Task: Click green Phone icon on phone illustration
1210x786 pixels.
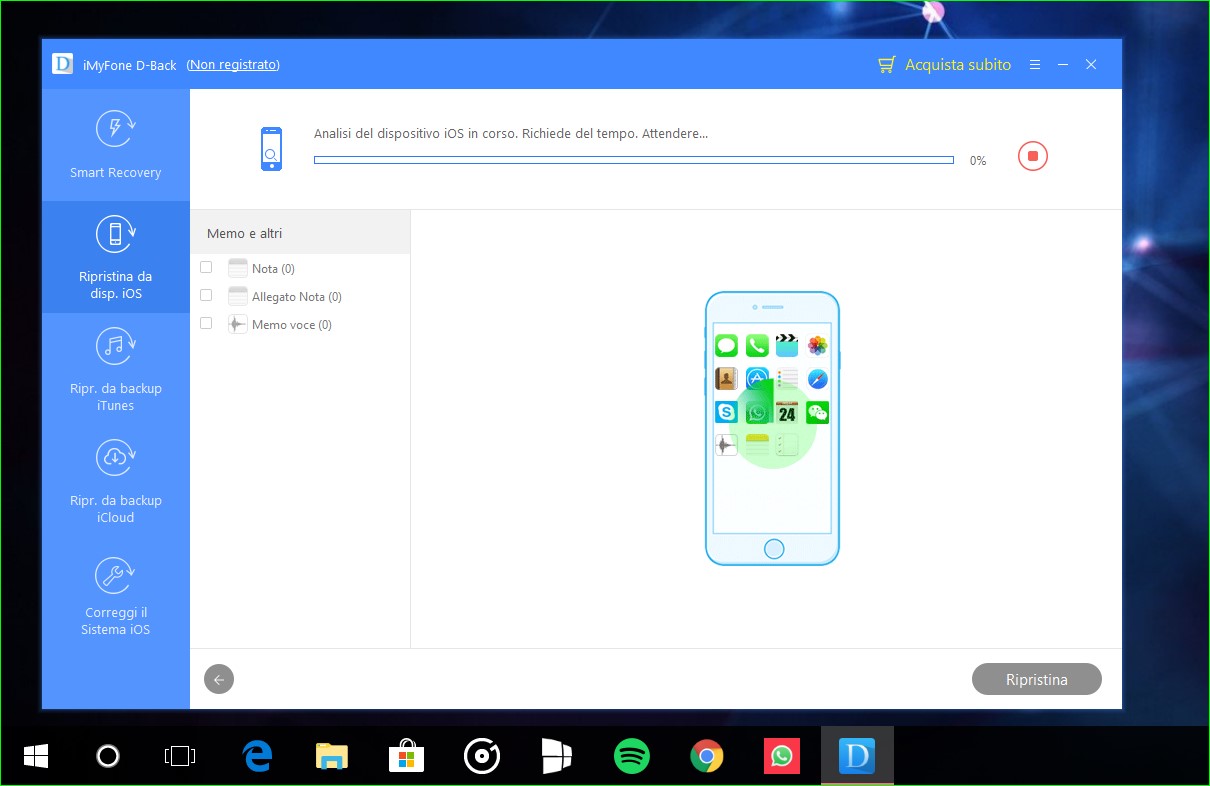Action: pyautogui.click(x=757, y=346)
